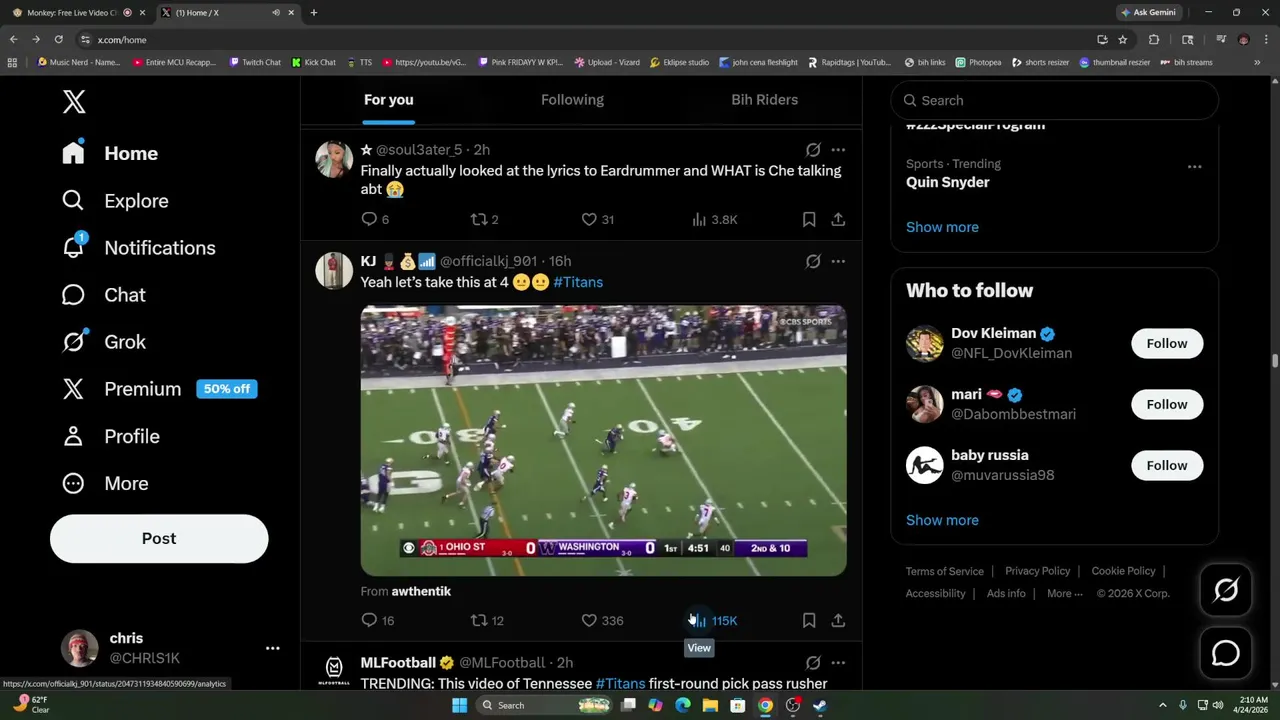Like the soul3ater_5 post
1280x720 pixels.
[x=597, y=219]
